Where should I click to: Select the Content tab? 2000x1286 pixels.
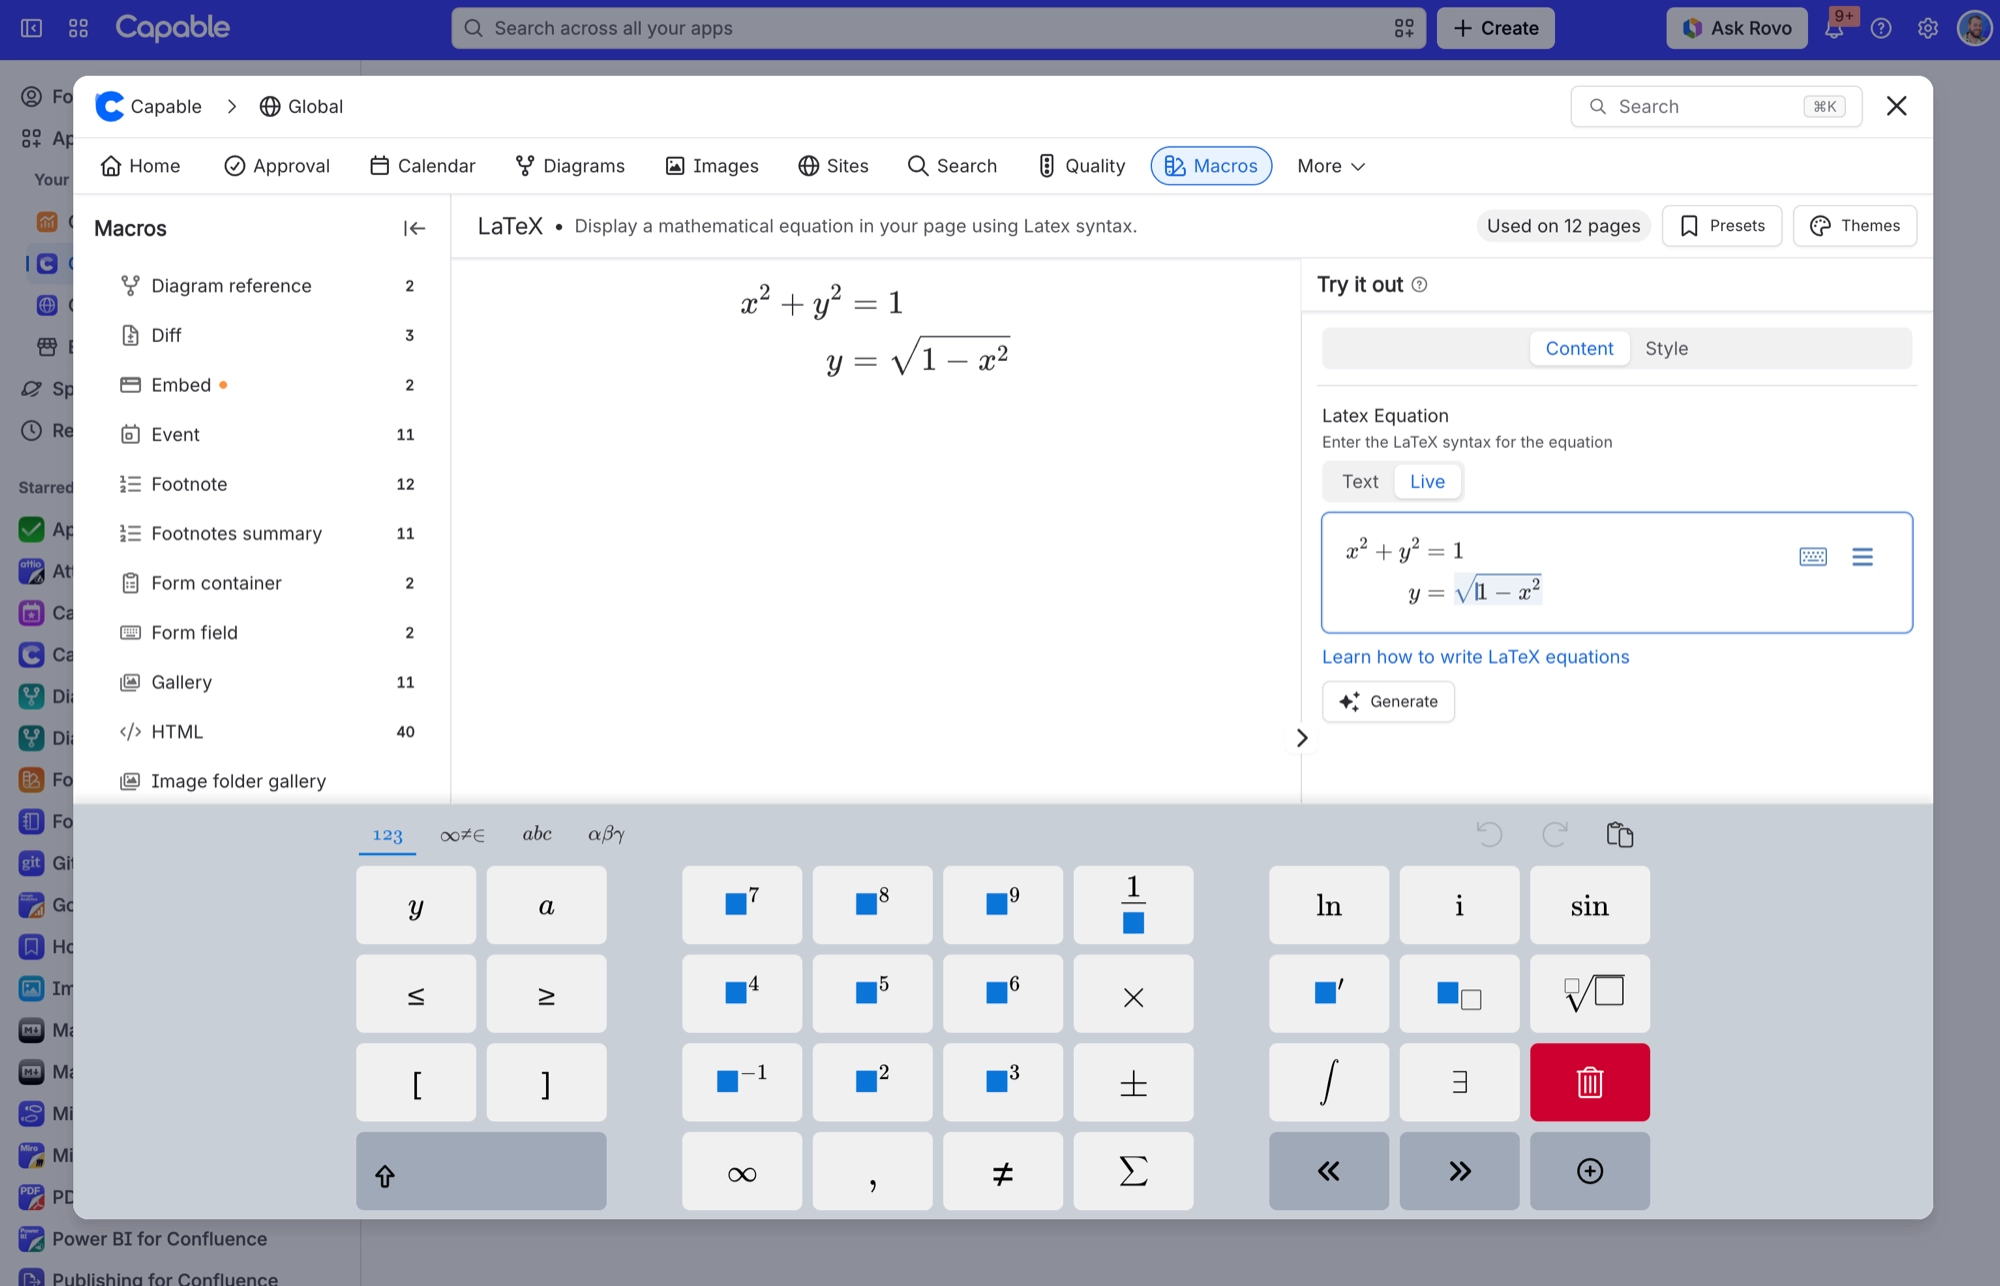tap(1579, 348)
